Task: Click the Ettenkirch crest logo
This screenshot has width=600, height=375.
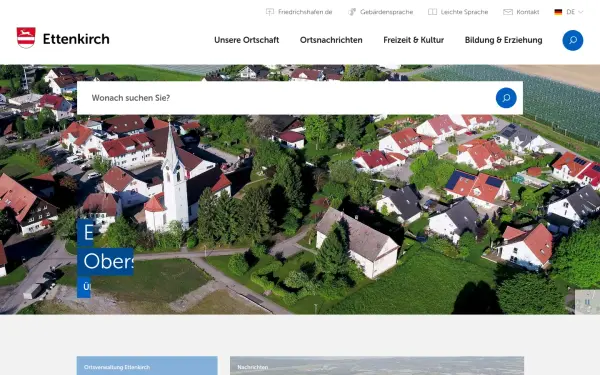Action: [x=26, y=38]
